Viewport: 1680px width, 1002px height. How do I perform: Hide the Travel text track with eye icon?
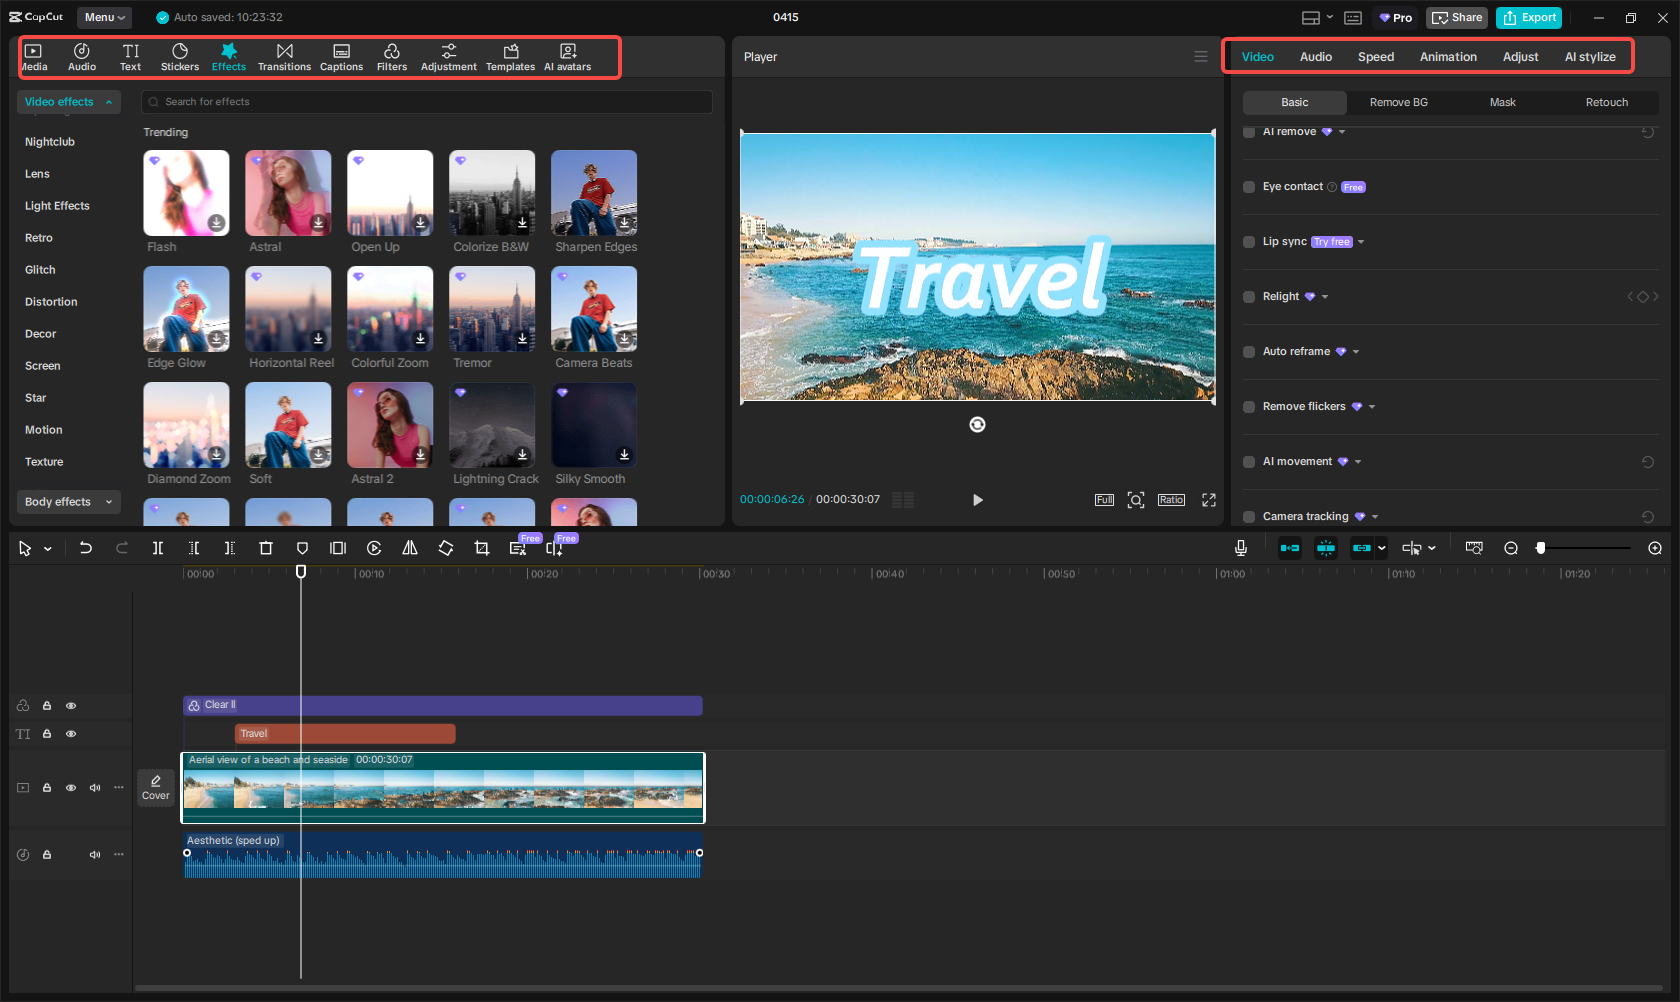(x=71, y=734)
